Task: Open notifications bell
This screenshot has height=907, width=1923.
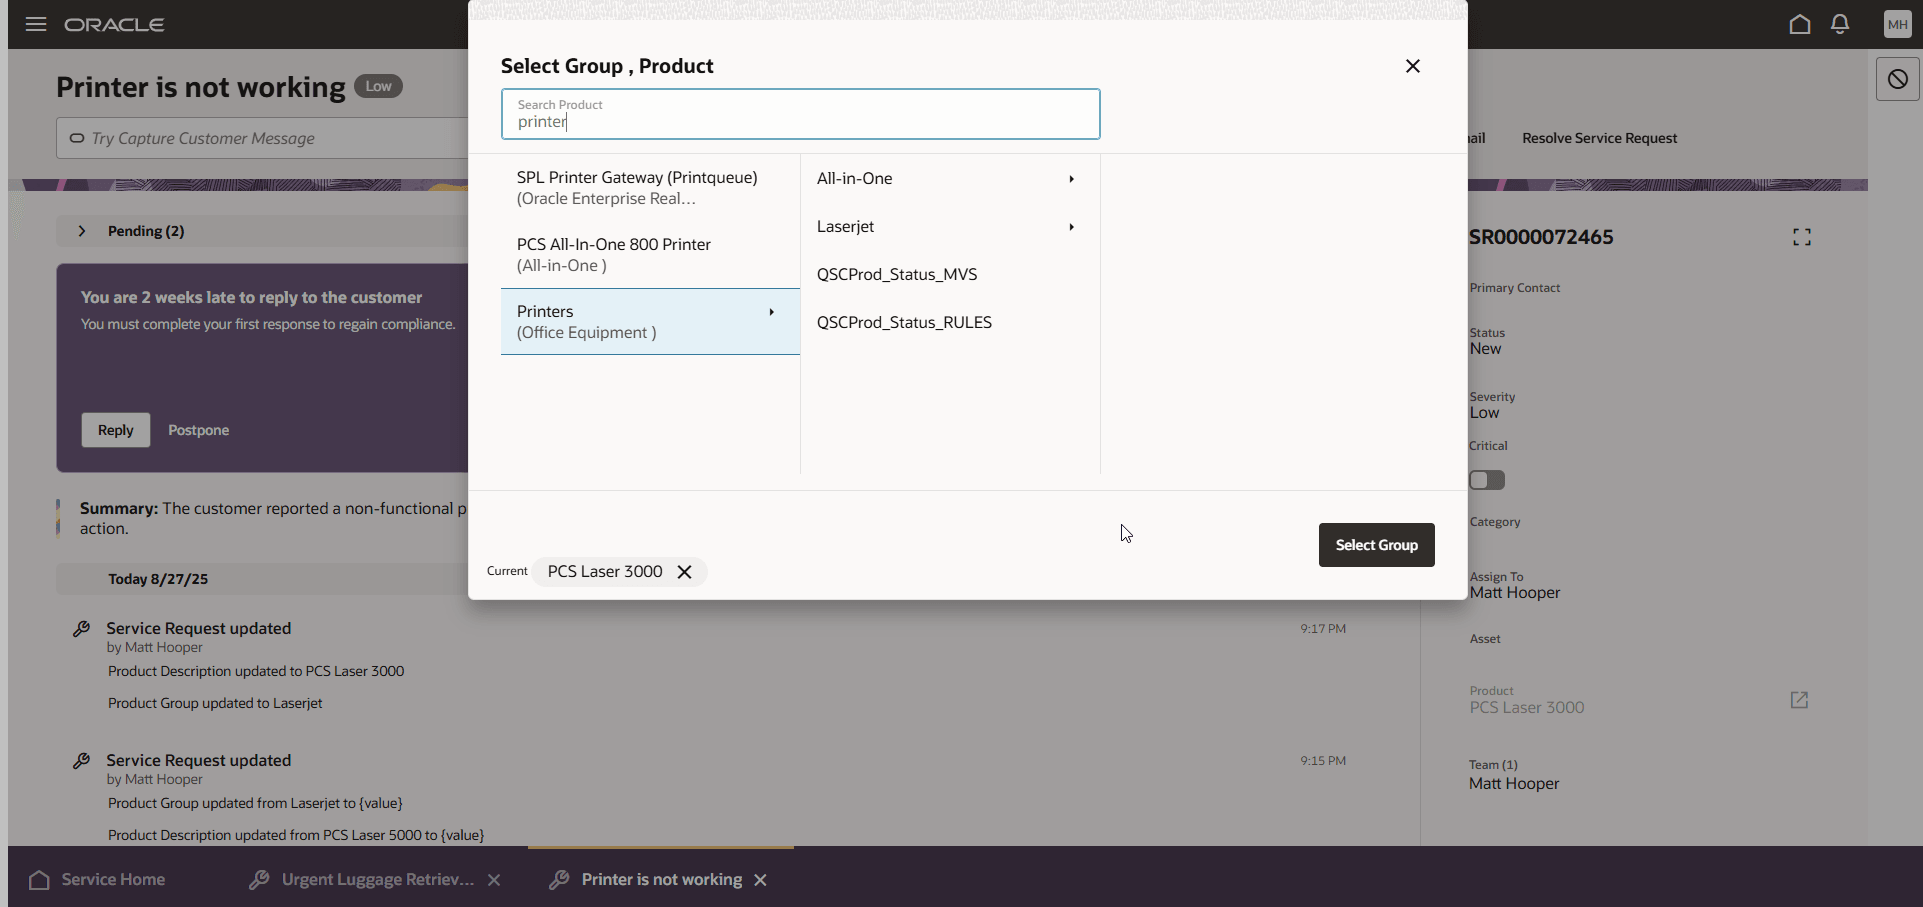Action: pyautogui.click(x=1840, y=24)
